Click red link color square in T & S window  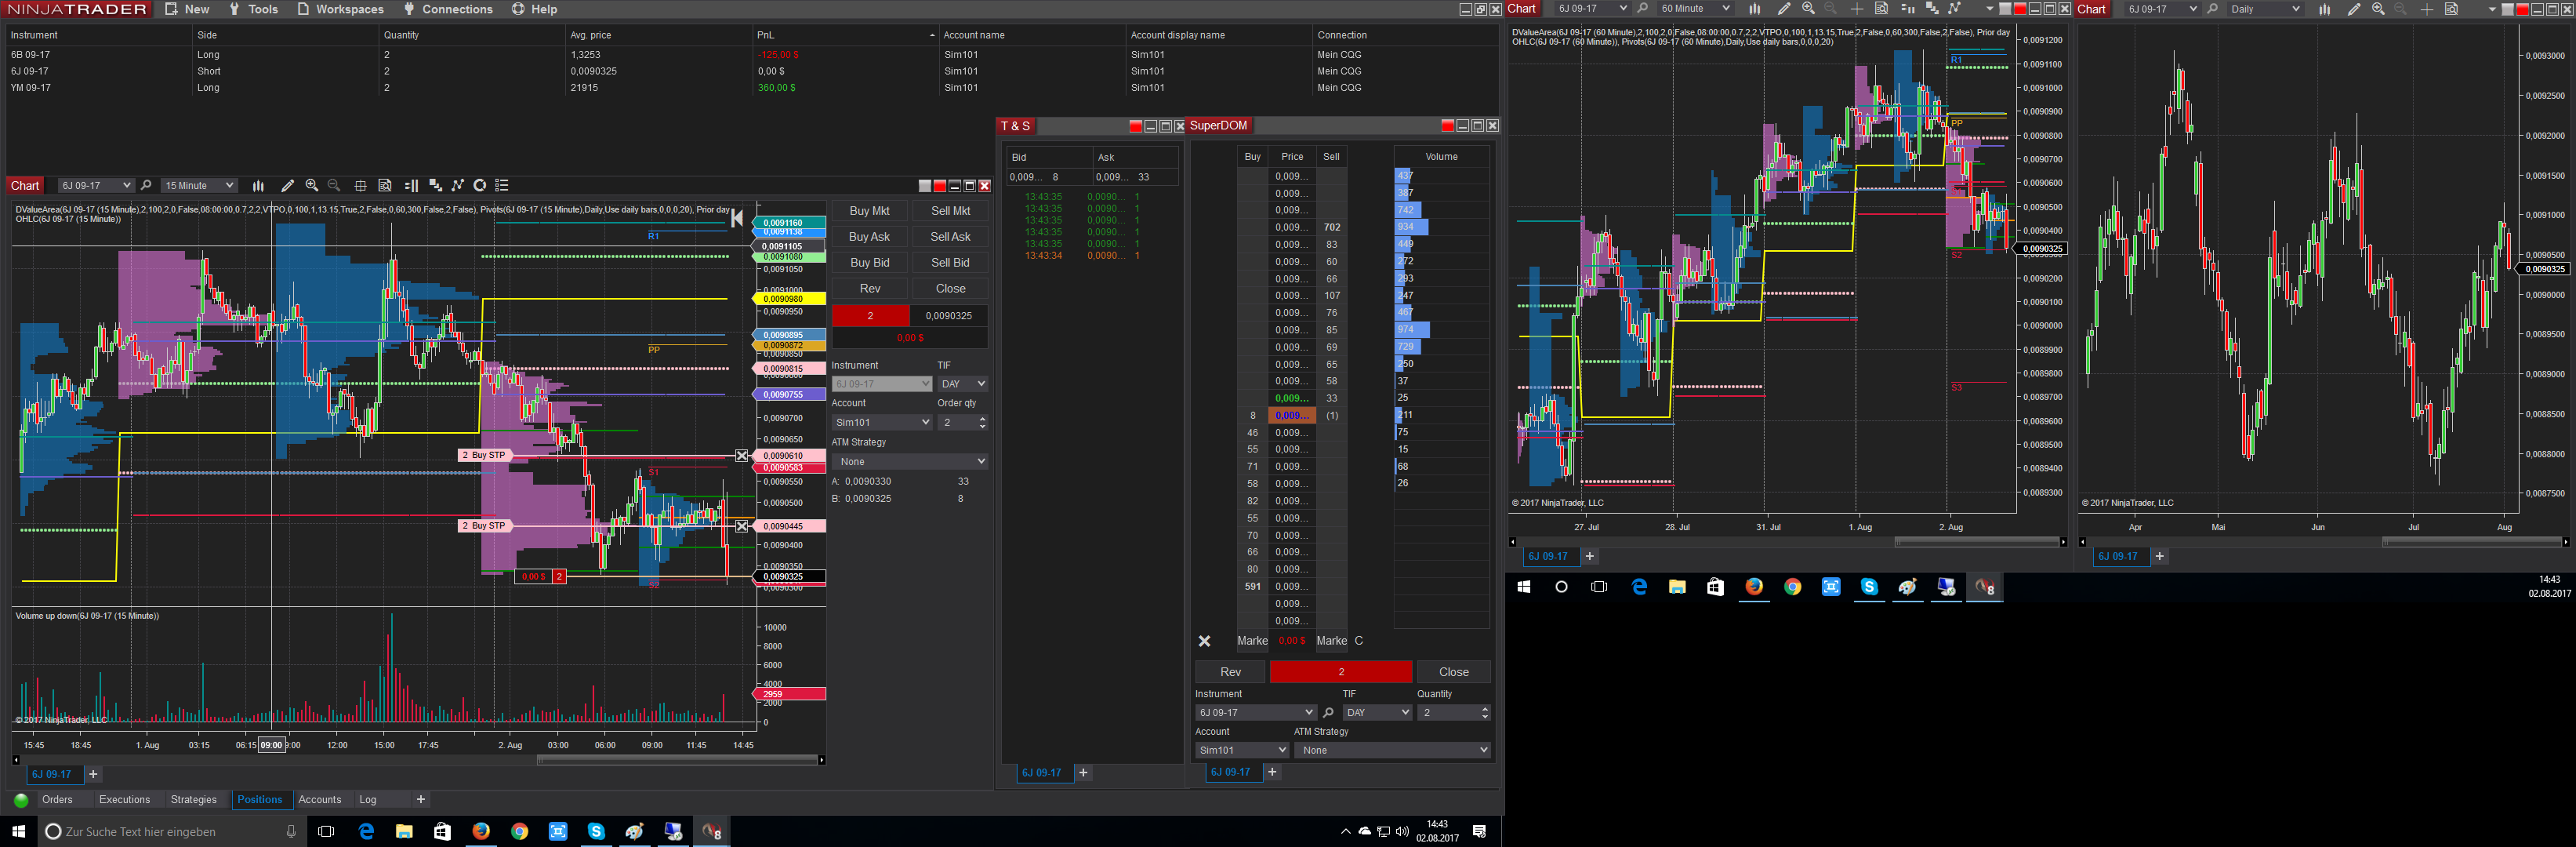point(1135,126)
